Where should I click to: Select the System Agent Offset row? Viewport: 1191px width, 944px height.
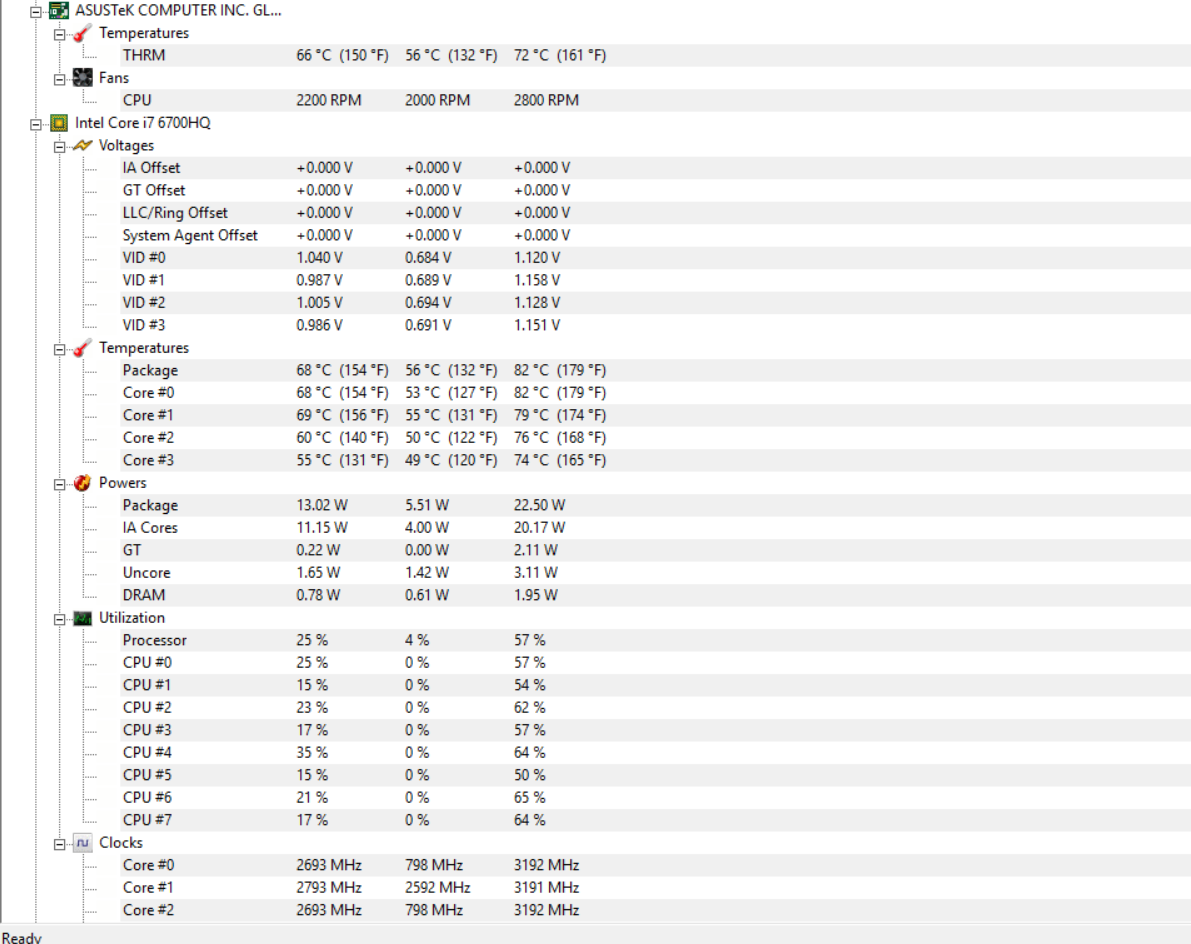click(x=190, y=235)
